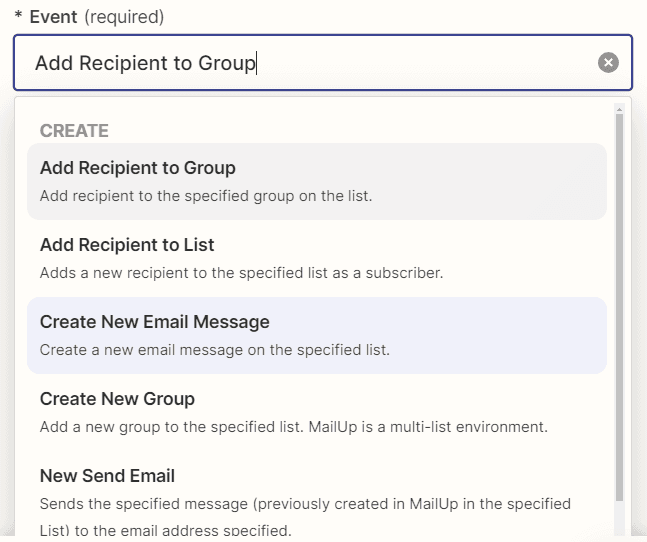Screen dimensions: 647x542
Task: Click the typed "Add Recipient to Group" text in field
Action: click(x=145, y=63)
